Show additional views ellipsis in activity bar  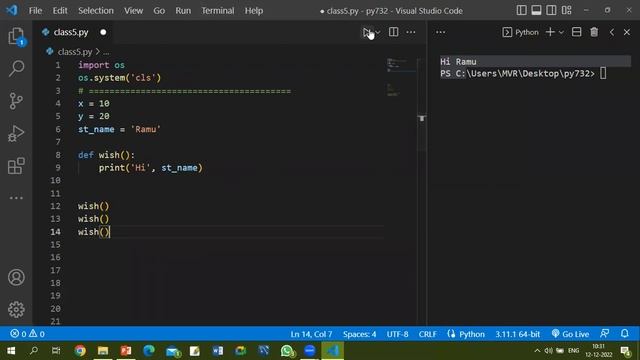pyautogui.click(x=16, y=198)
